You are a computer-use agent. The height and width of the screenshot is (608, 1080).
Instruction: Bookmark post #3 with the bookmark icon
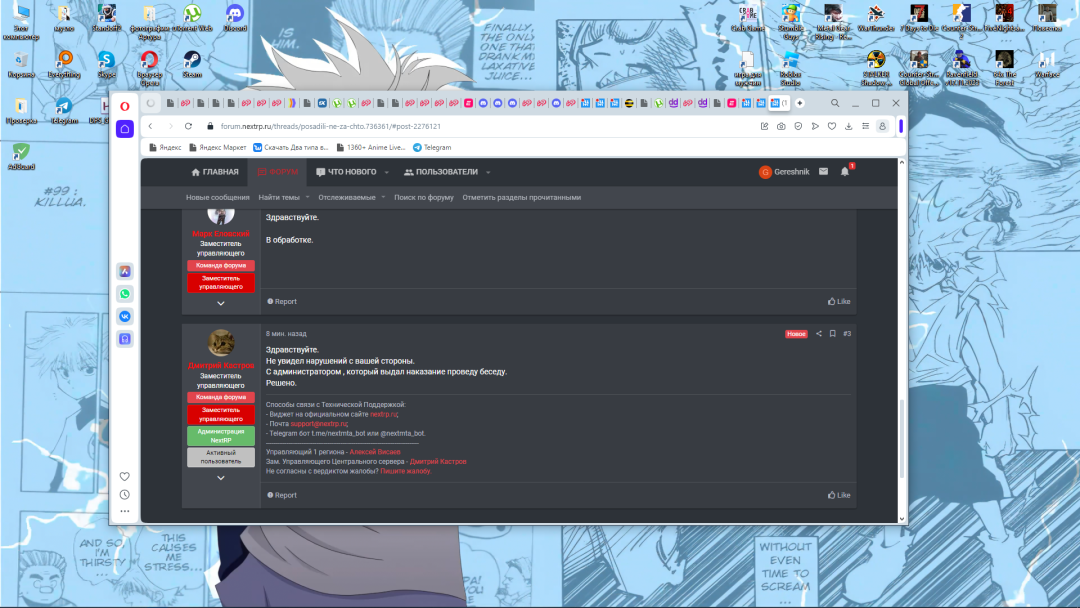click(x=833, y=334)
